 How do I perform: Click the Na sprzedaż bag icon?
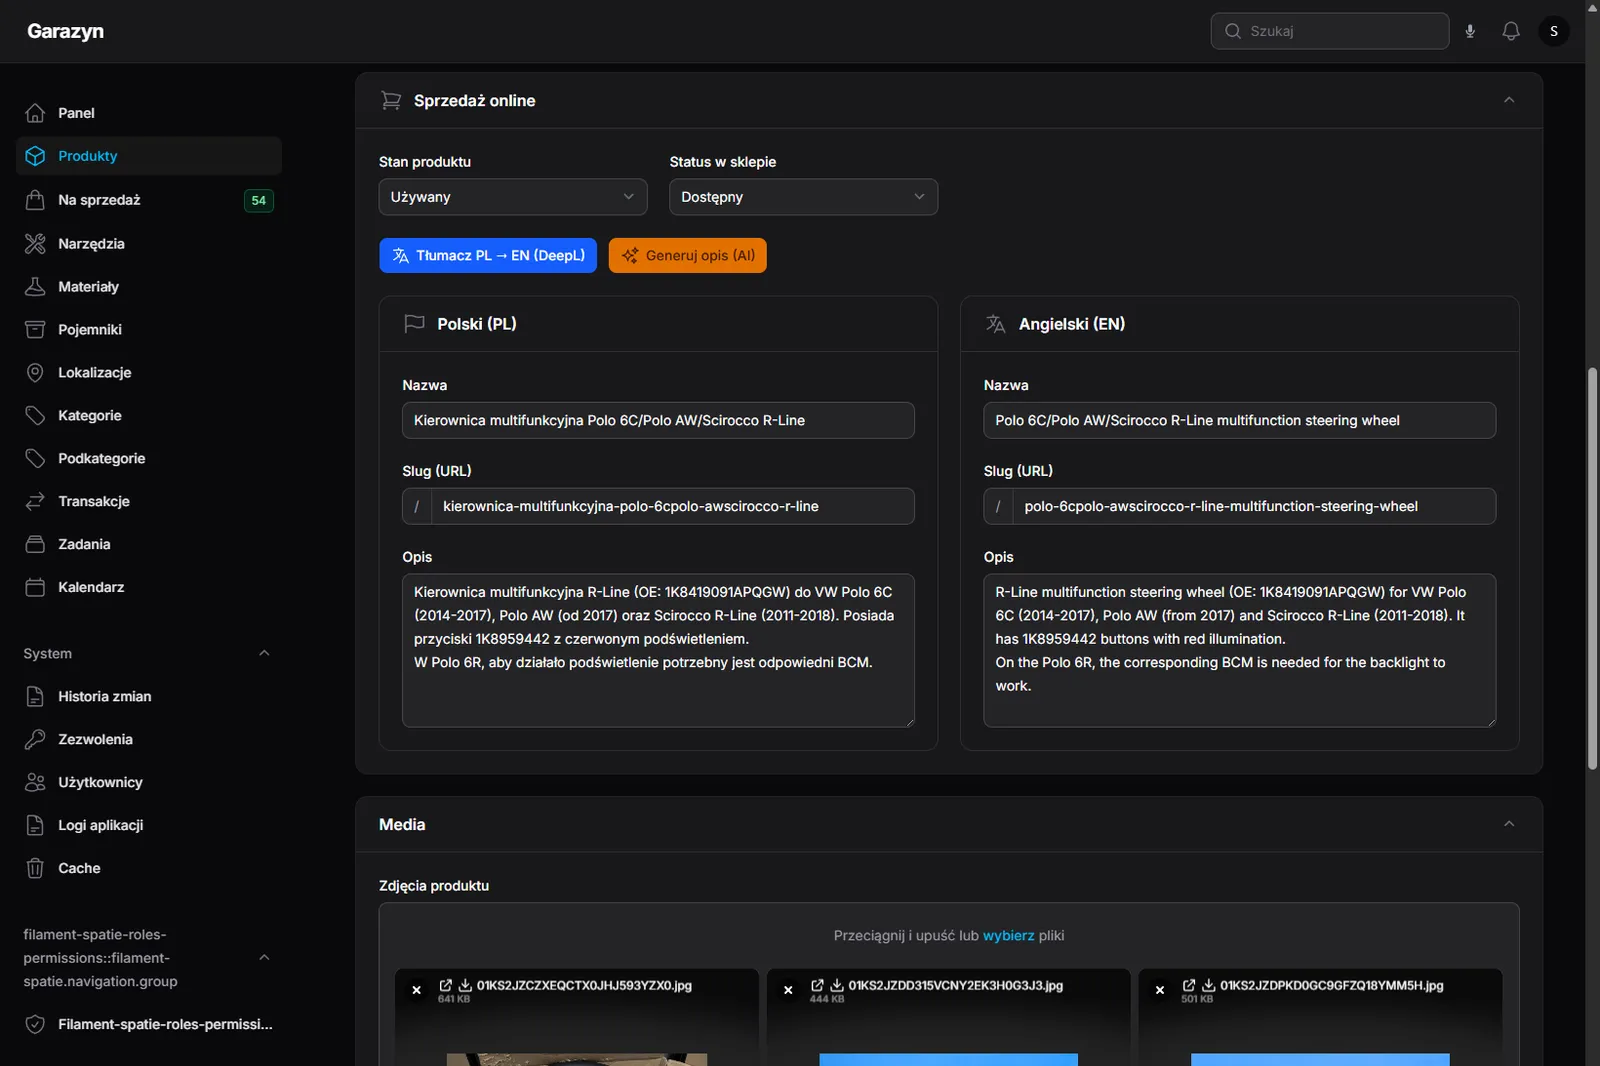(x=35, y=200)
